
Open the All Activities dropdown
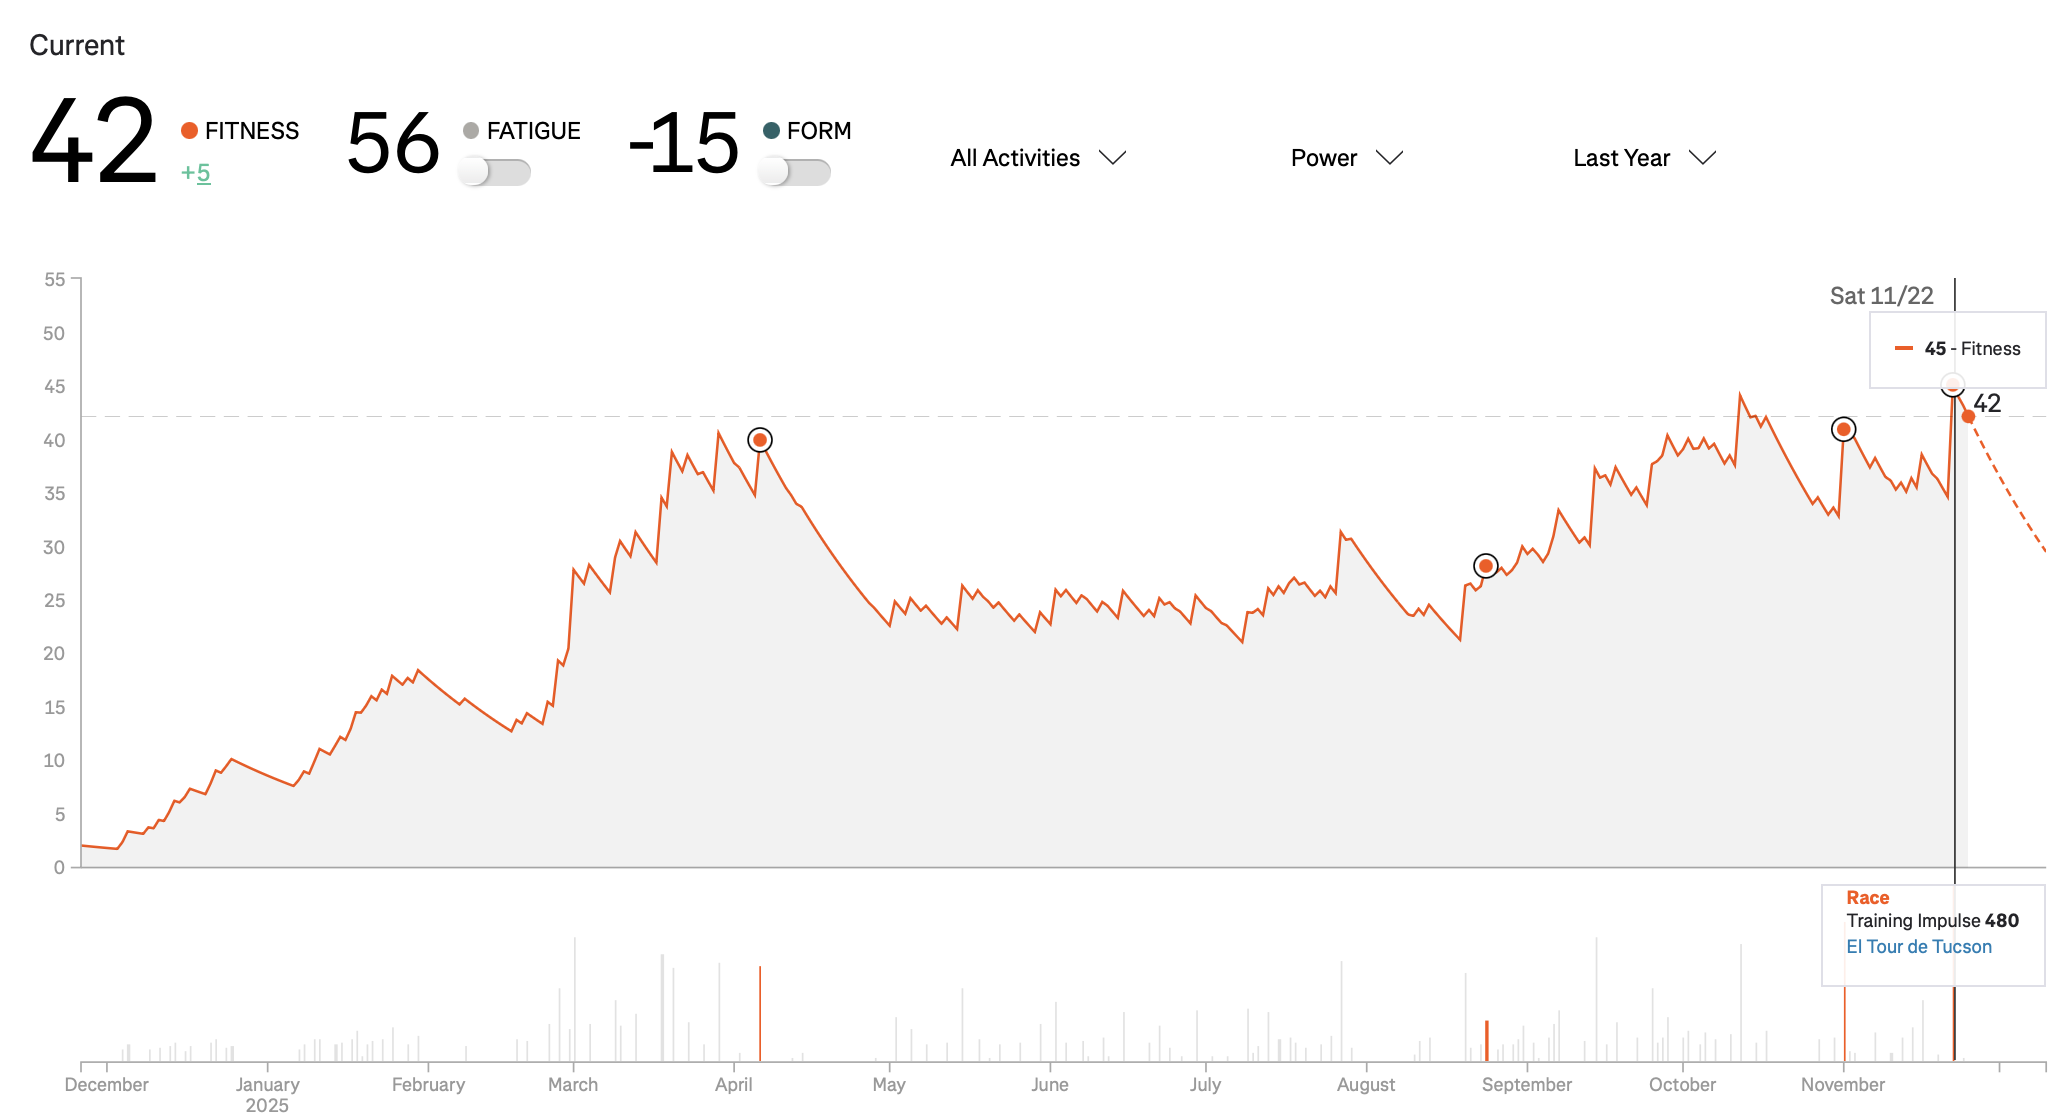tap(1016, 158)
